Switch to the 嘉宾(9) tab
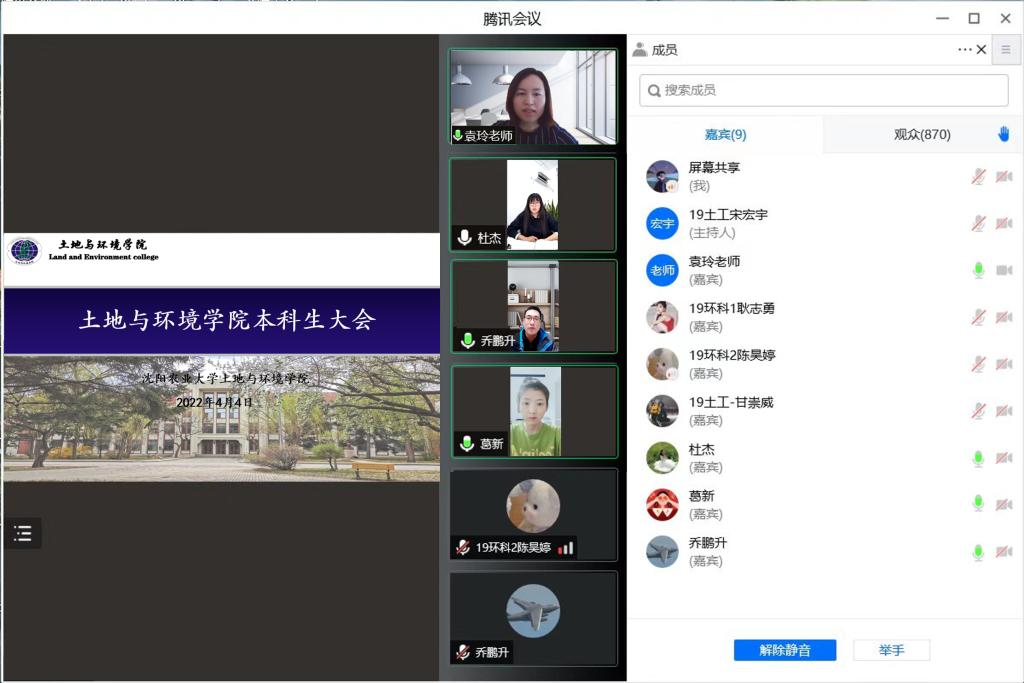This screenshot has height=683, width=1024. click(725, 134)
